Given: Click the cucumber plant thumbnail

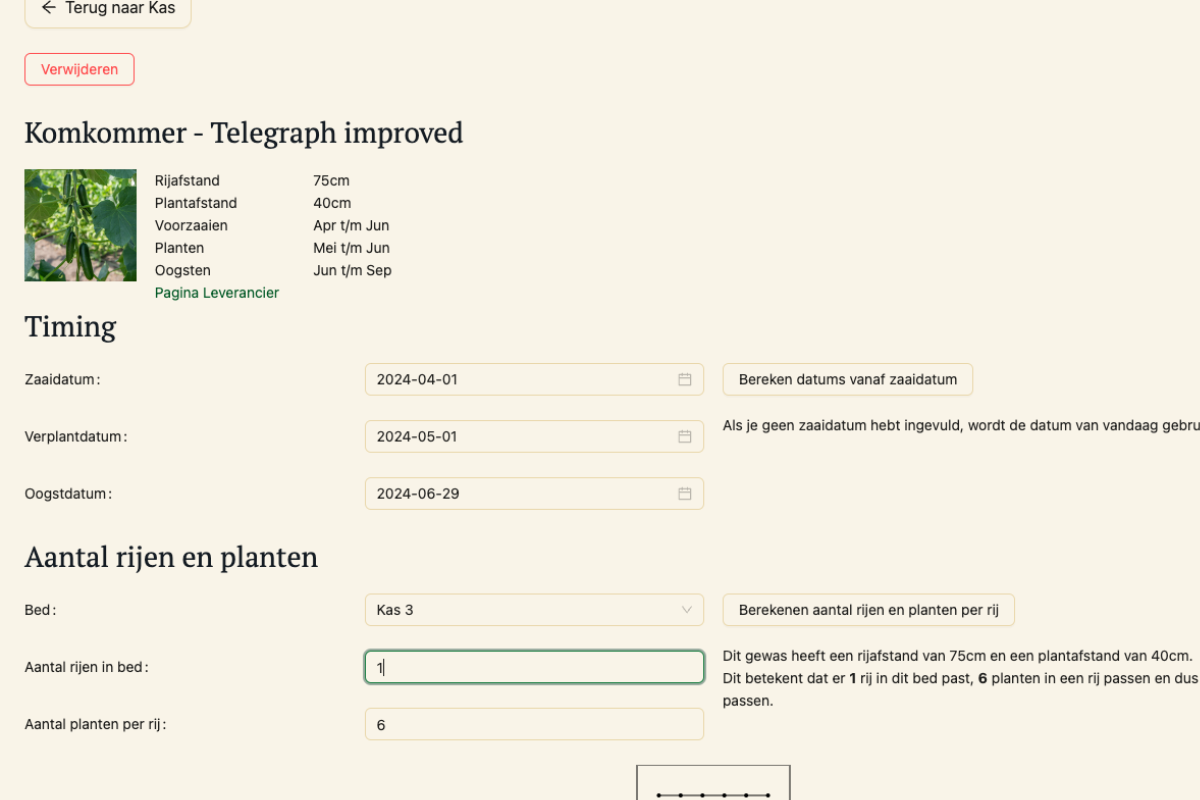Looking at the screenshot, I should pos(80,225).
